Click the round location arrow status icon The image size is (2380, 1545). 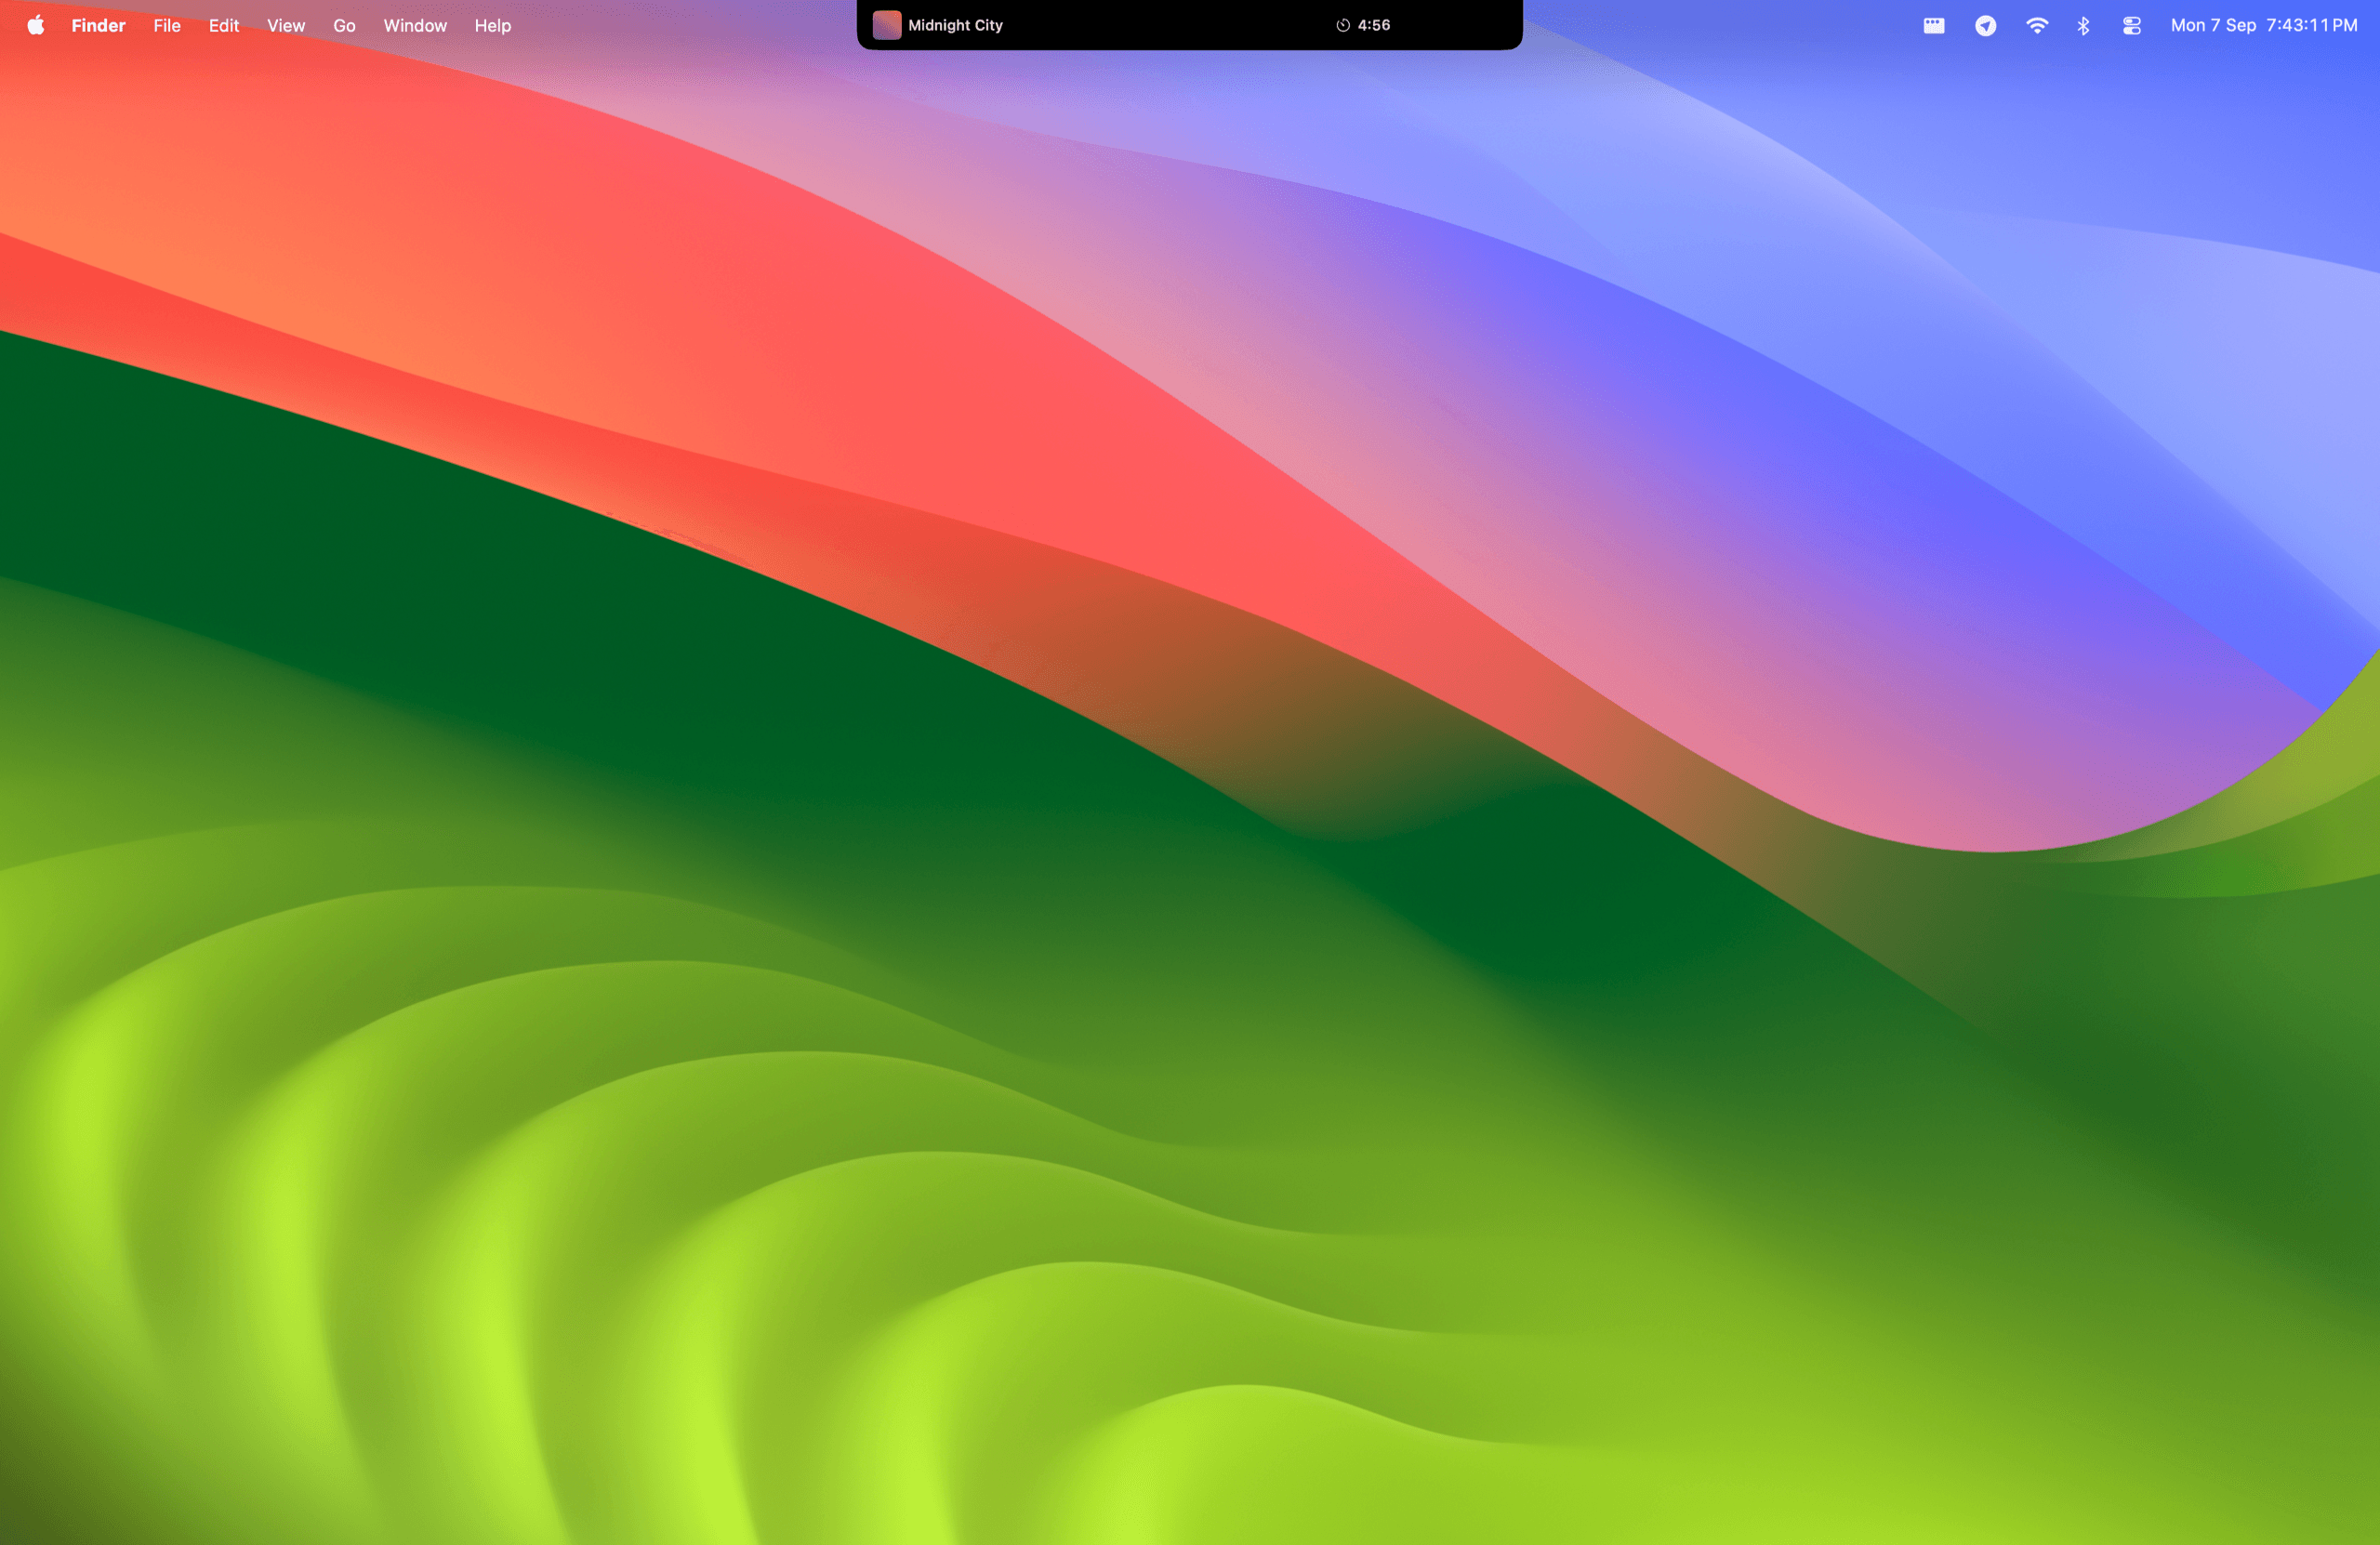(1986, 25)
